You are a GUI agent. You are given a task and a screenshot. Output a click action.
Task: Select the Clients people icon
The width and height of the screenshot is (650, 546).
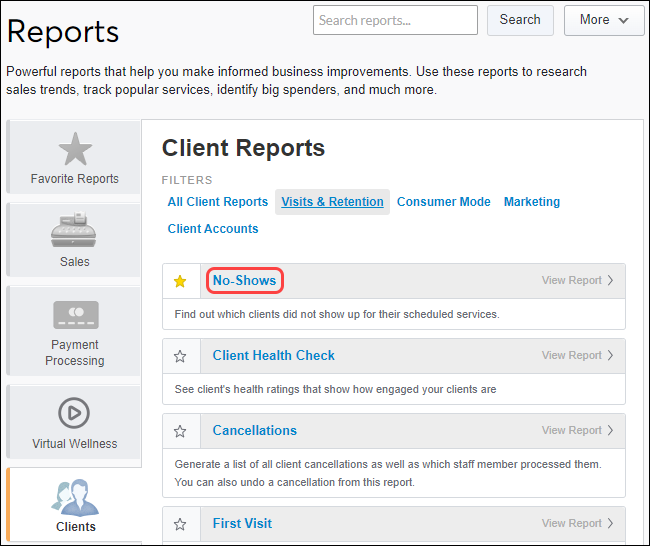[x=75, y=496]
